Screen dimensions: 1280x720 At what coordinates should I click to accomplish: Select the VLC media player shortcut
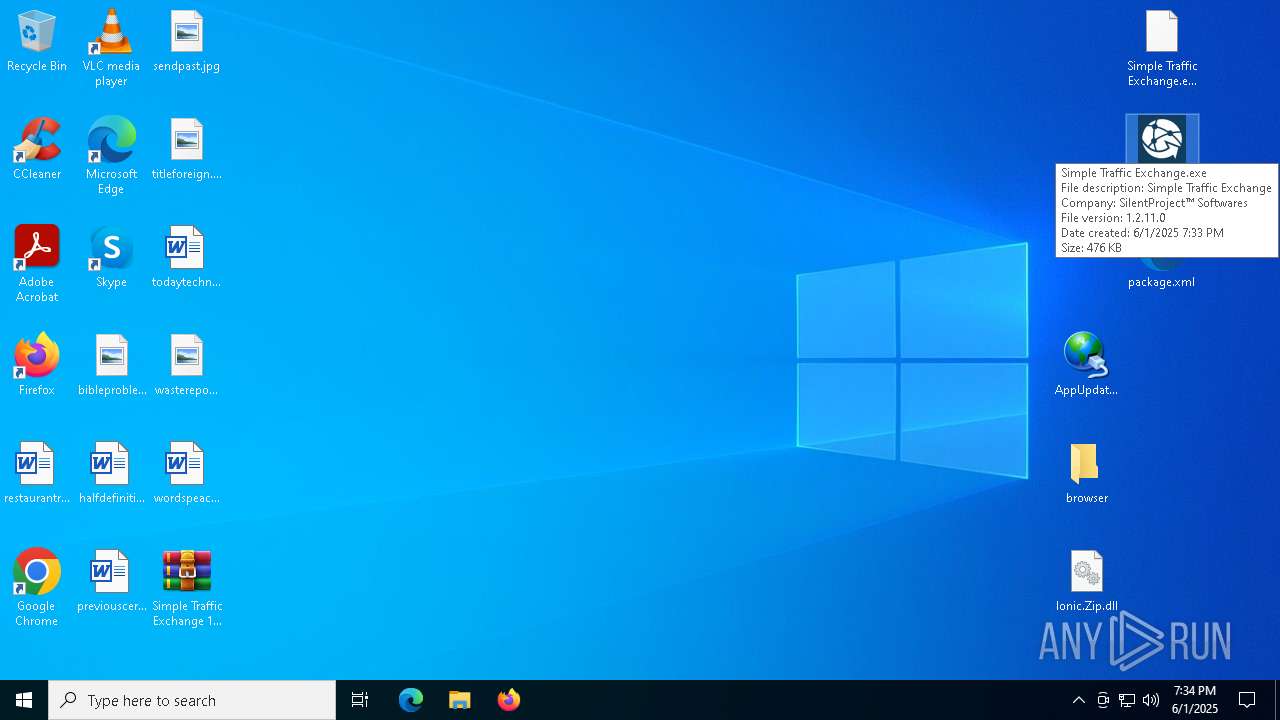point(111,48)
